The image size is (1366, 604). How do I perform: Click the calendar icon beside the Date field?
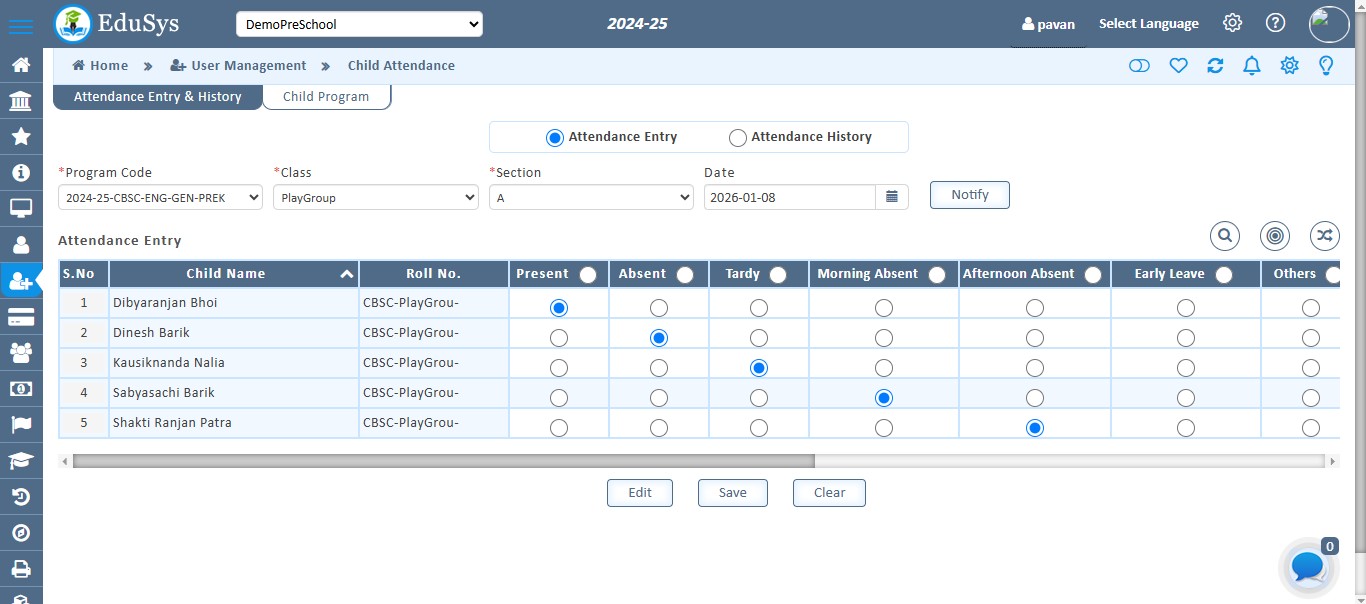pos(891,196)
